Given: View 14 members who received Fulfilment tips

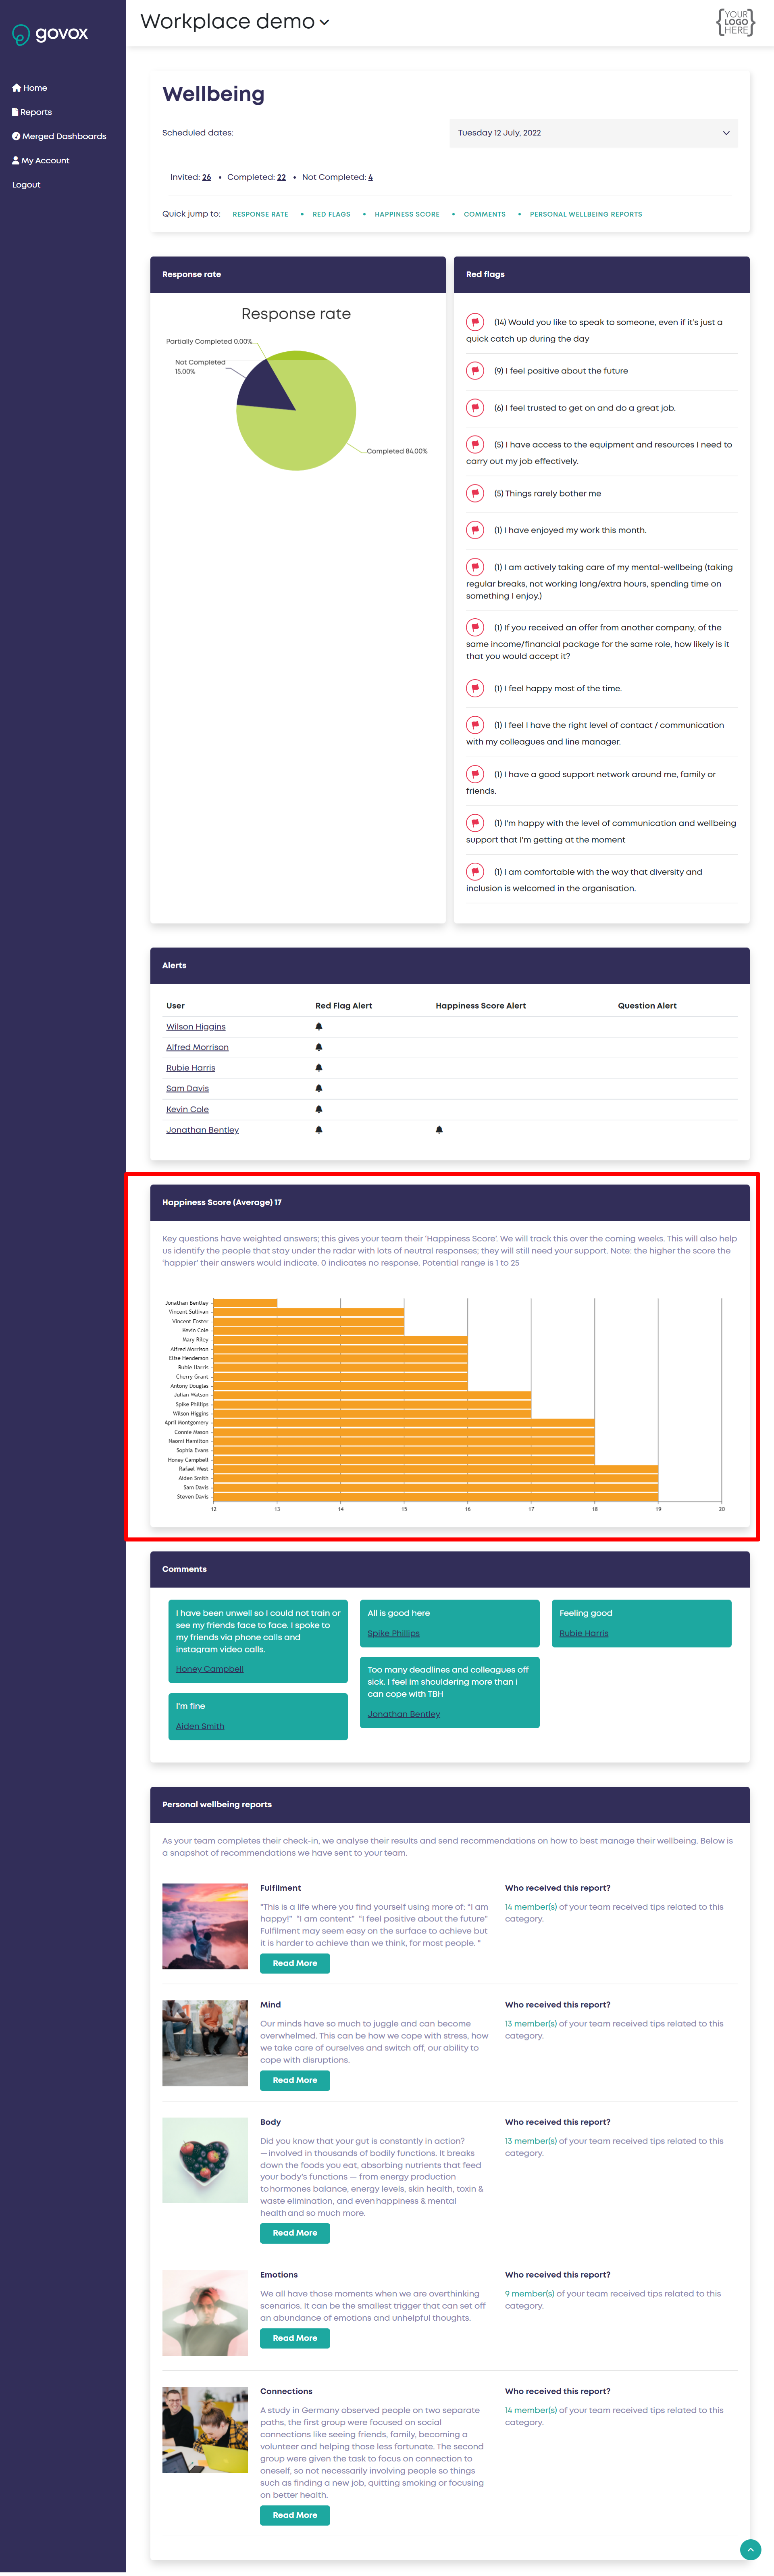Looking at the screenshot, I should 530,1907.
